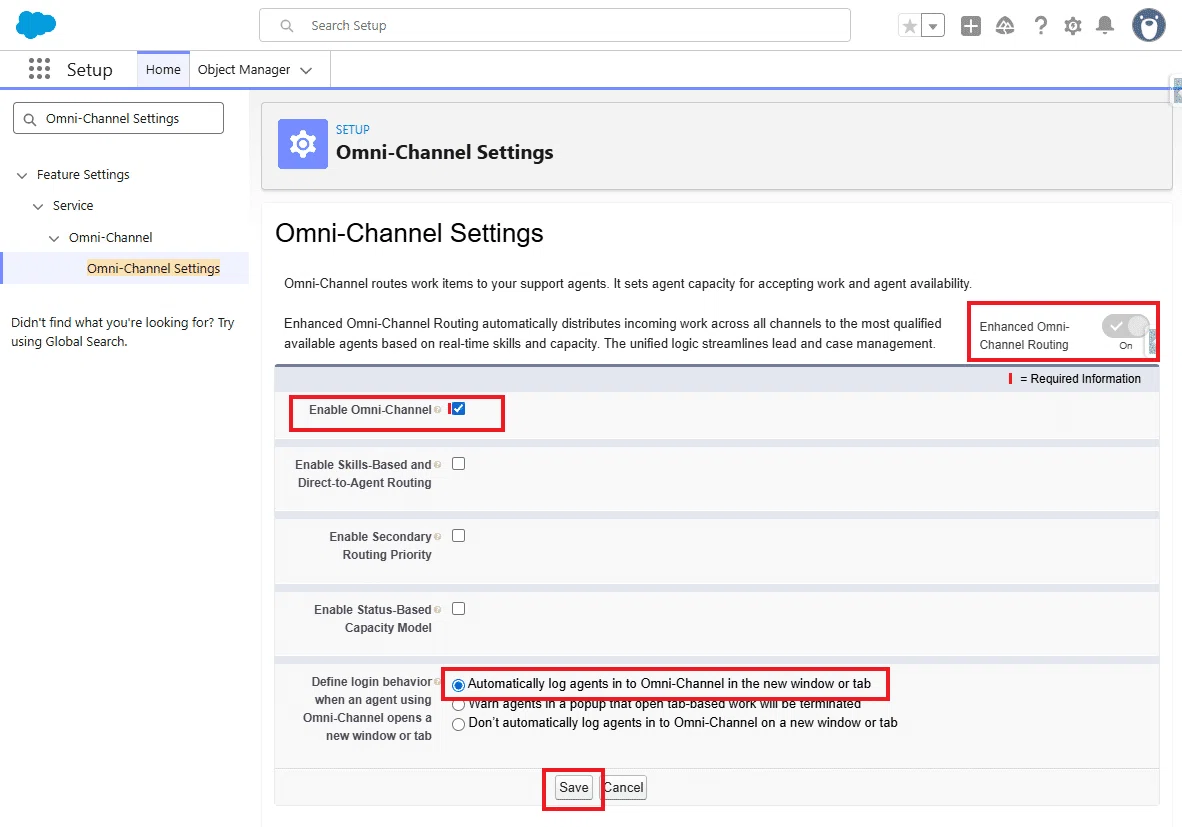Viewport: 1182px width, 827px height.
Task: Click the Feature Settings label
Action: 83,175
